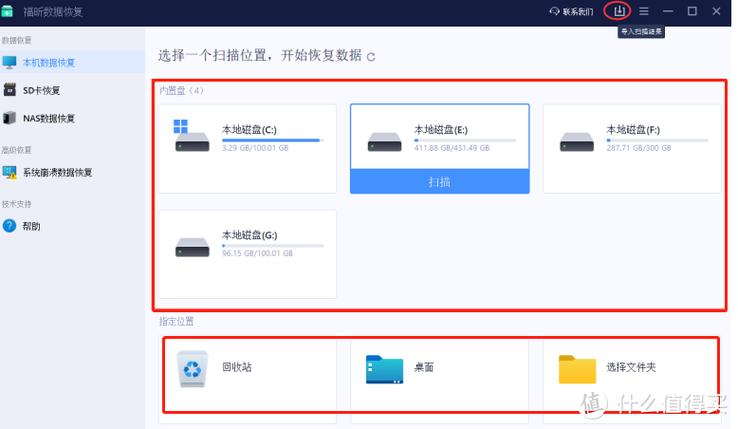This screenshot has height=429, width=738.
Task: Click the E: drive usage bar
Action: 465,140
